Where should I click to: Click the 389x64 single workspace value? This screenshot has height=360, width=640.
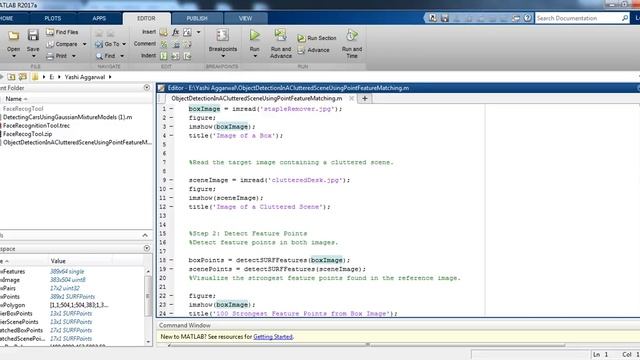(67, 271)
